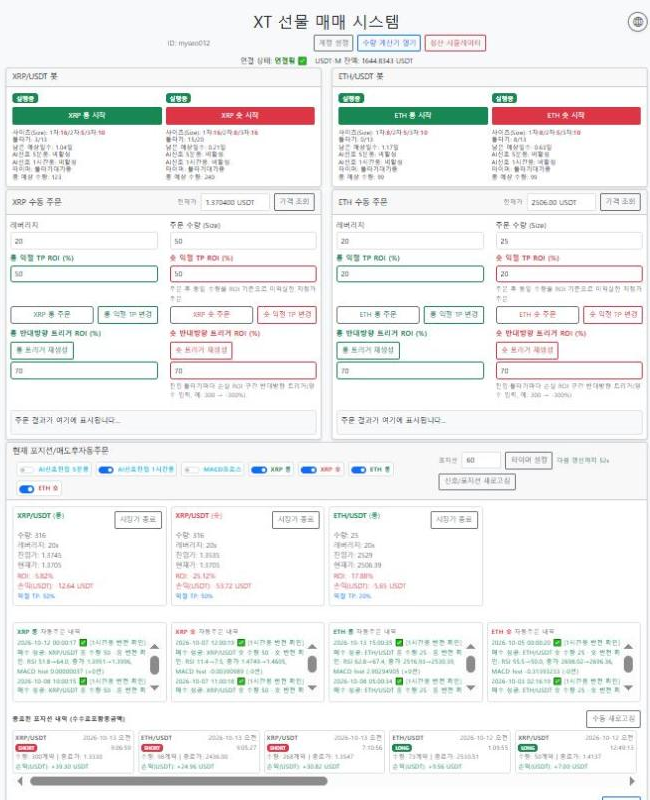Viewport: 650px width, 800px height.
Task: Click XRP 숏 익절 TP 변경
Action: pyautogui.click(x=287, y=315)
